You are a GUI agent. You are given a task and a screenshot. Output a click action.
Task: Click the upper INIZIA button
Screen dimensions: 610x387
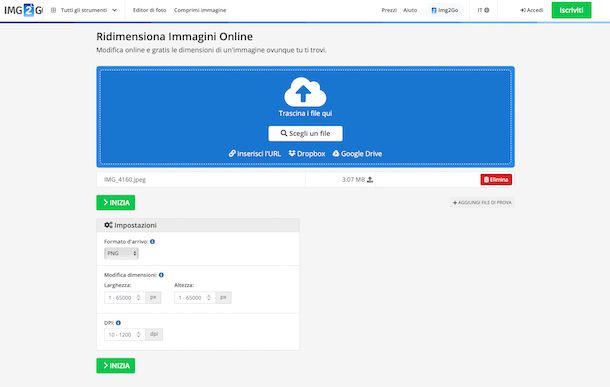pyautogui.click(x=116, y=203)
